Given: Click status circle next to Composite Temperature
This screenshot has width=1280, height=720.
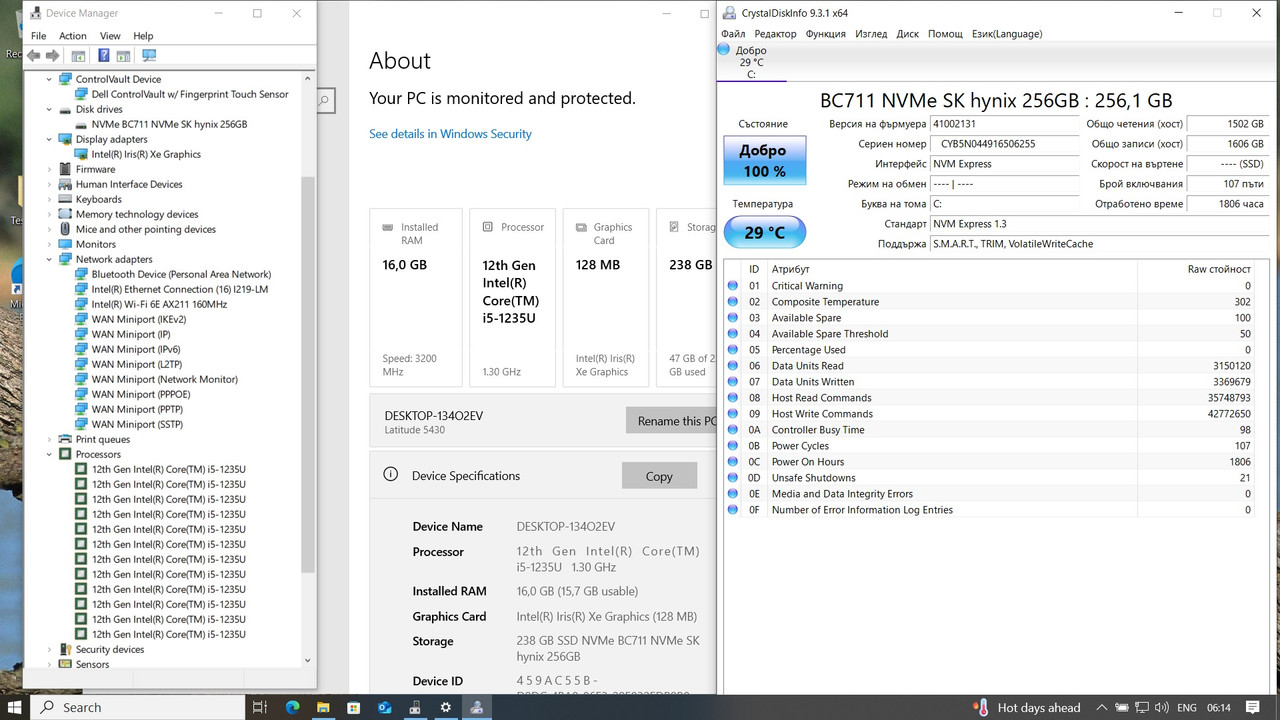Looking at the screenshot, I should point(733,302).
